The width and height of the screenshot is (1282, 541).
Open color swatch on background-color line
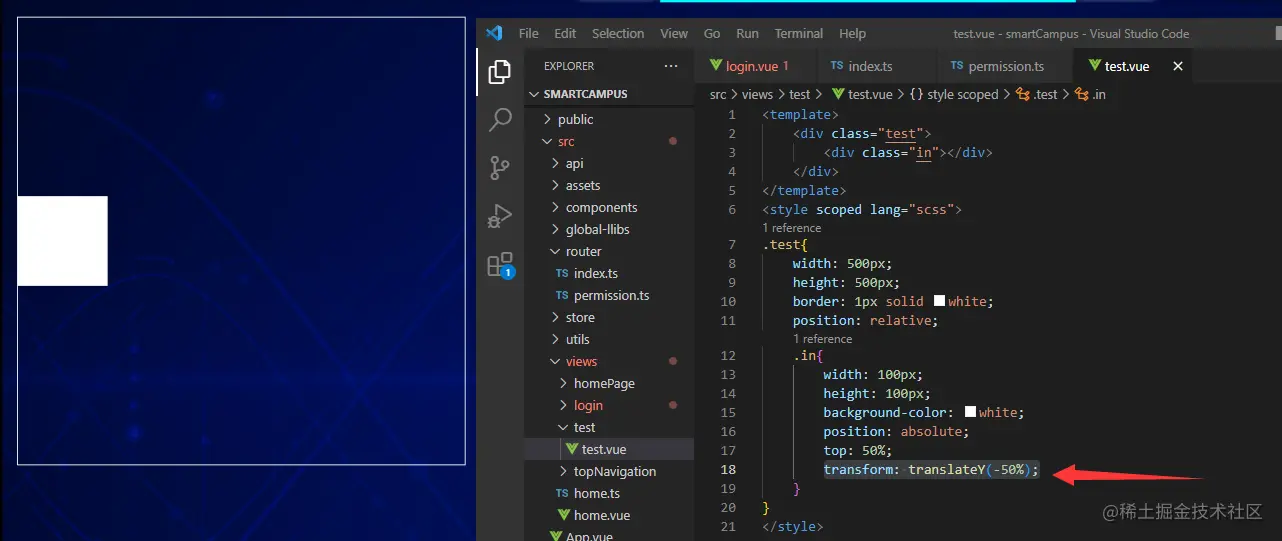tap(970, 412)
